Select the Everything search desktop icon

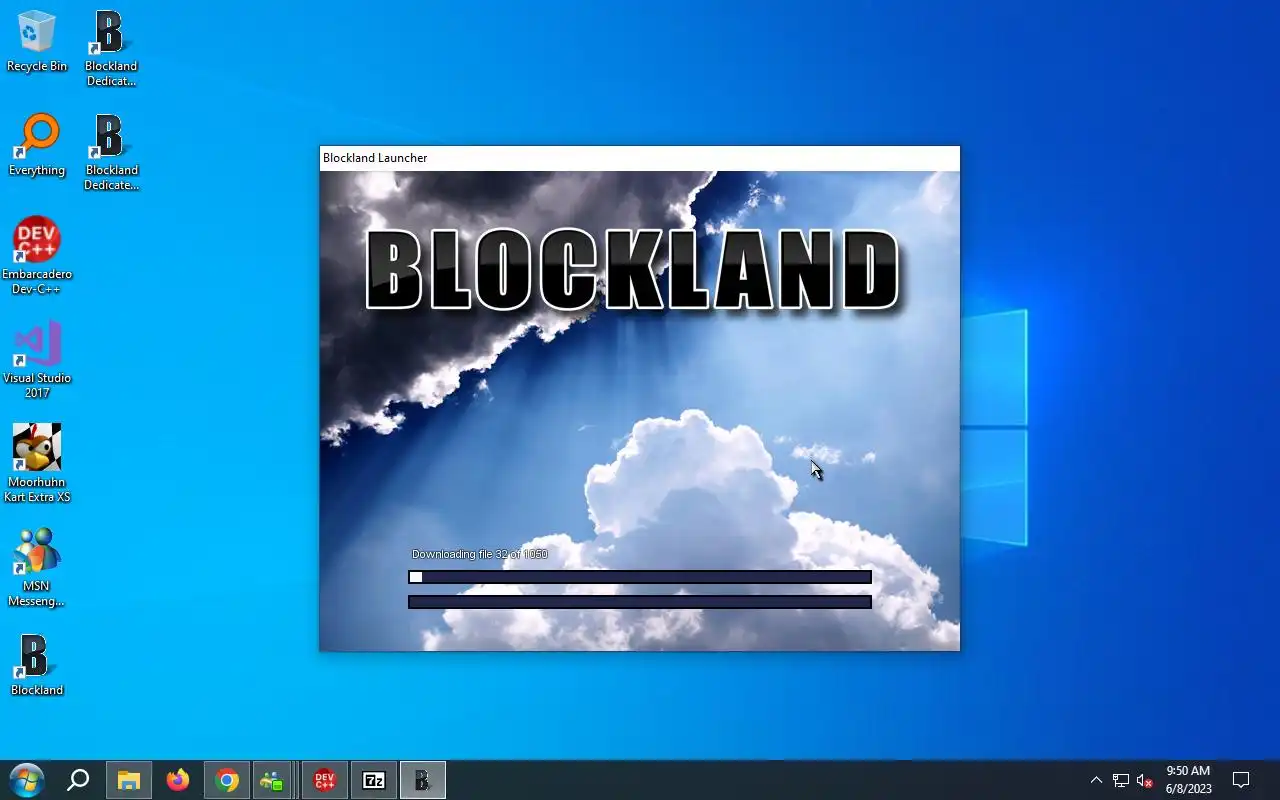[37, 145]
